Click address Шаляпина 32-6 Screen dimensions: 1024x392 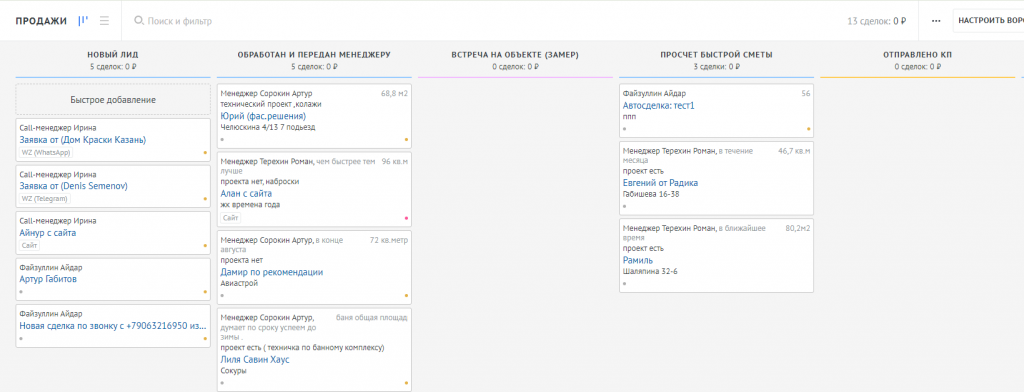point(650,271)
